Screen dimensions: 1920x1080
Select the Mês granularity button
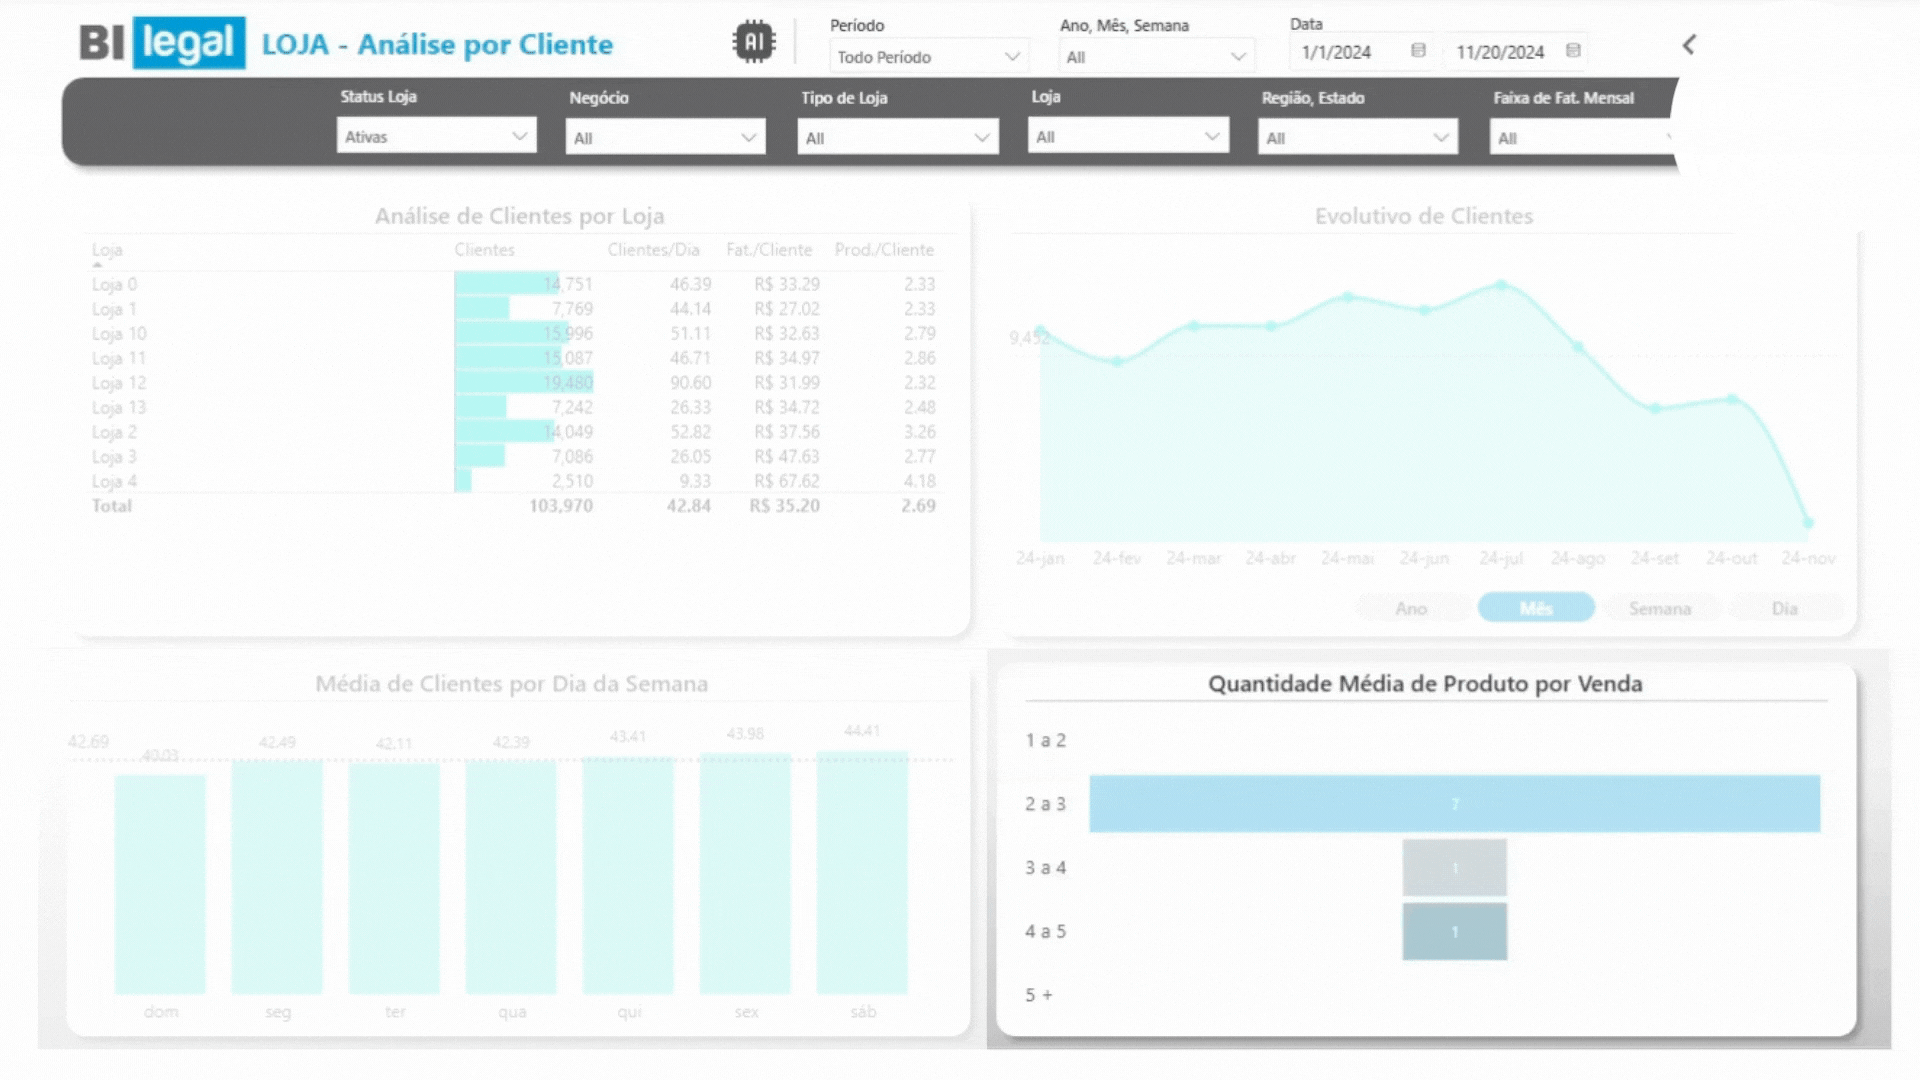[1535, 608]
